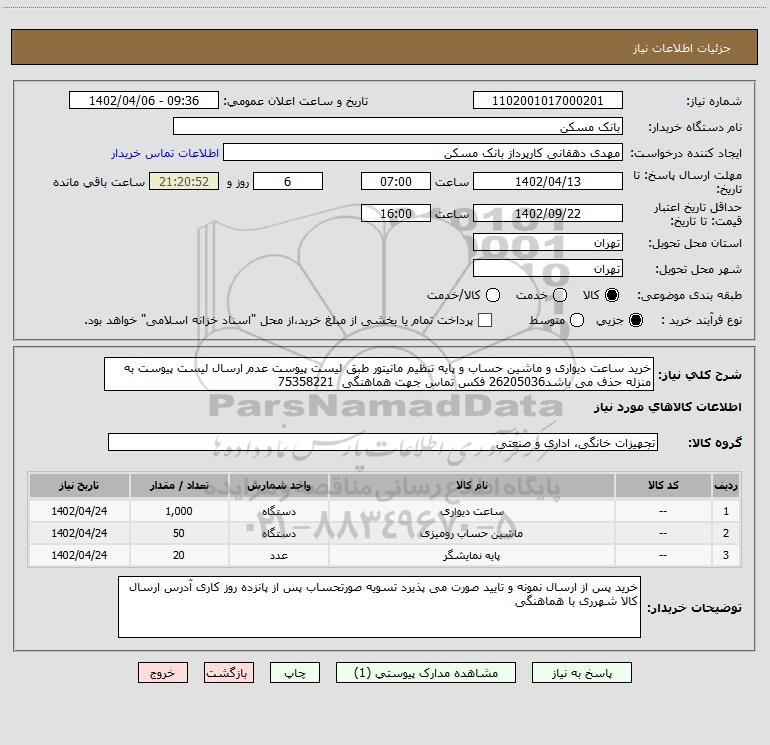Click the شرح کلی نیاز description box
Image resolution: width=770 pixels, height=745 pixels.
379,374
